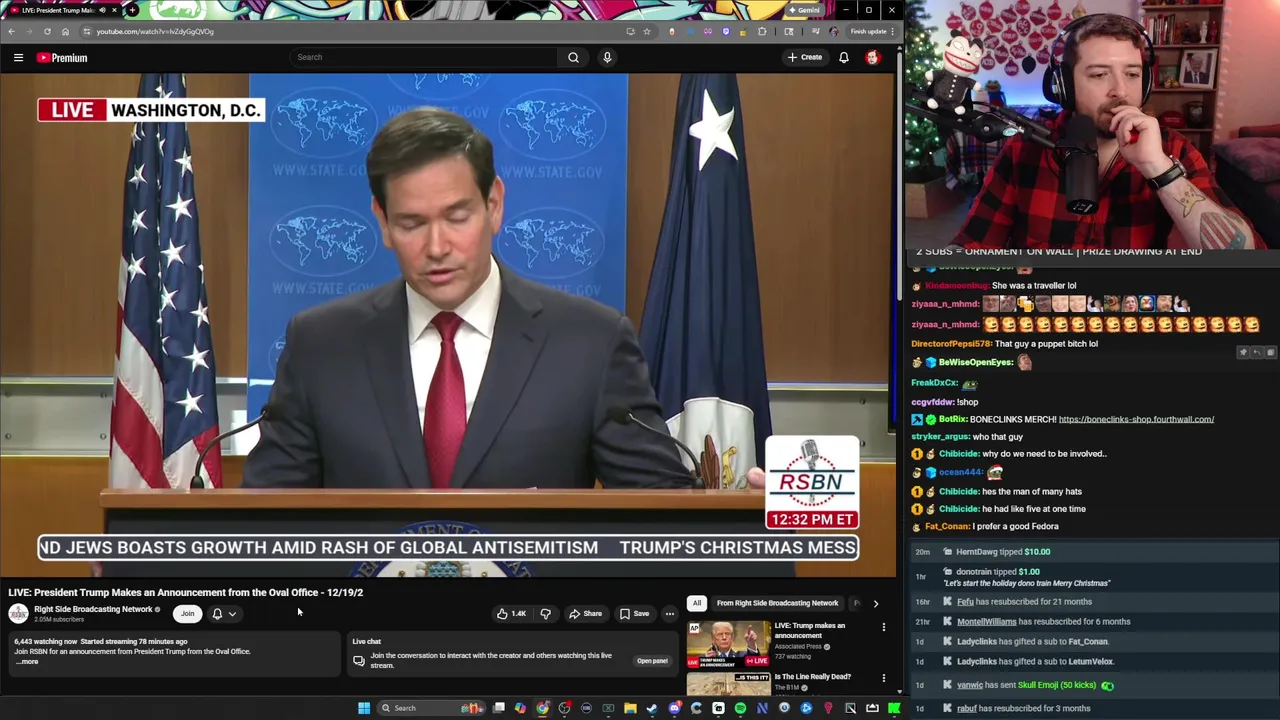Screen dimensions: 1280x720
Task: Select MontellWilliams in the events list
Action: coord(986,621)
